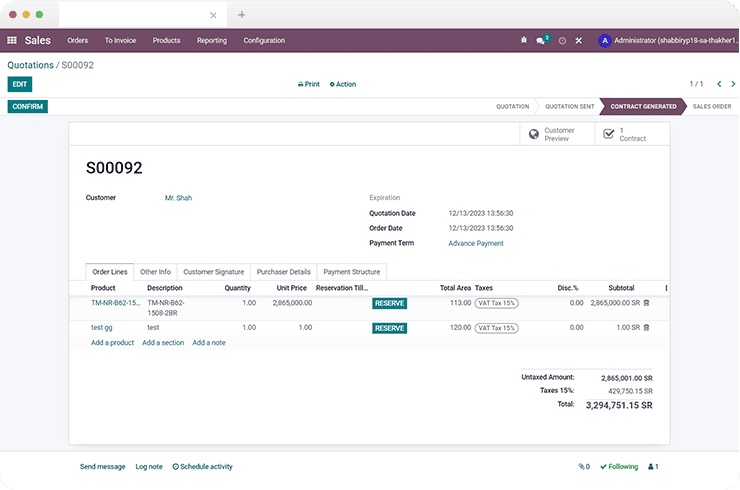Delete the test gg order line
This screenshot has width=740, height=490.
pos(646,327)
